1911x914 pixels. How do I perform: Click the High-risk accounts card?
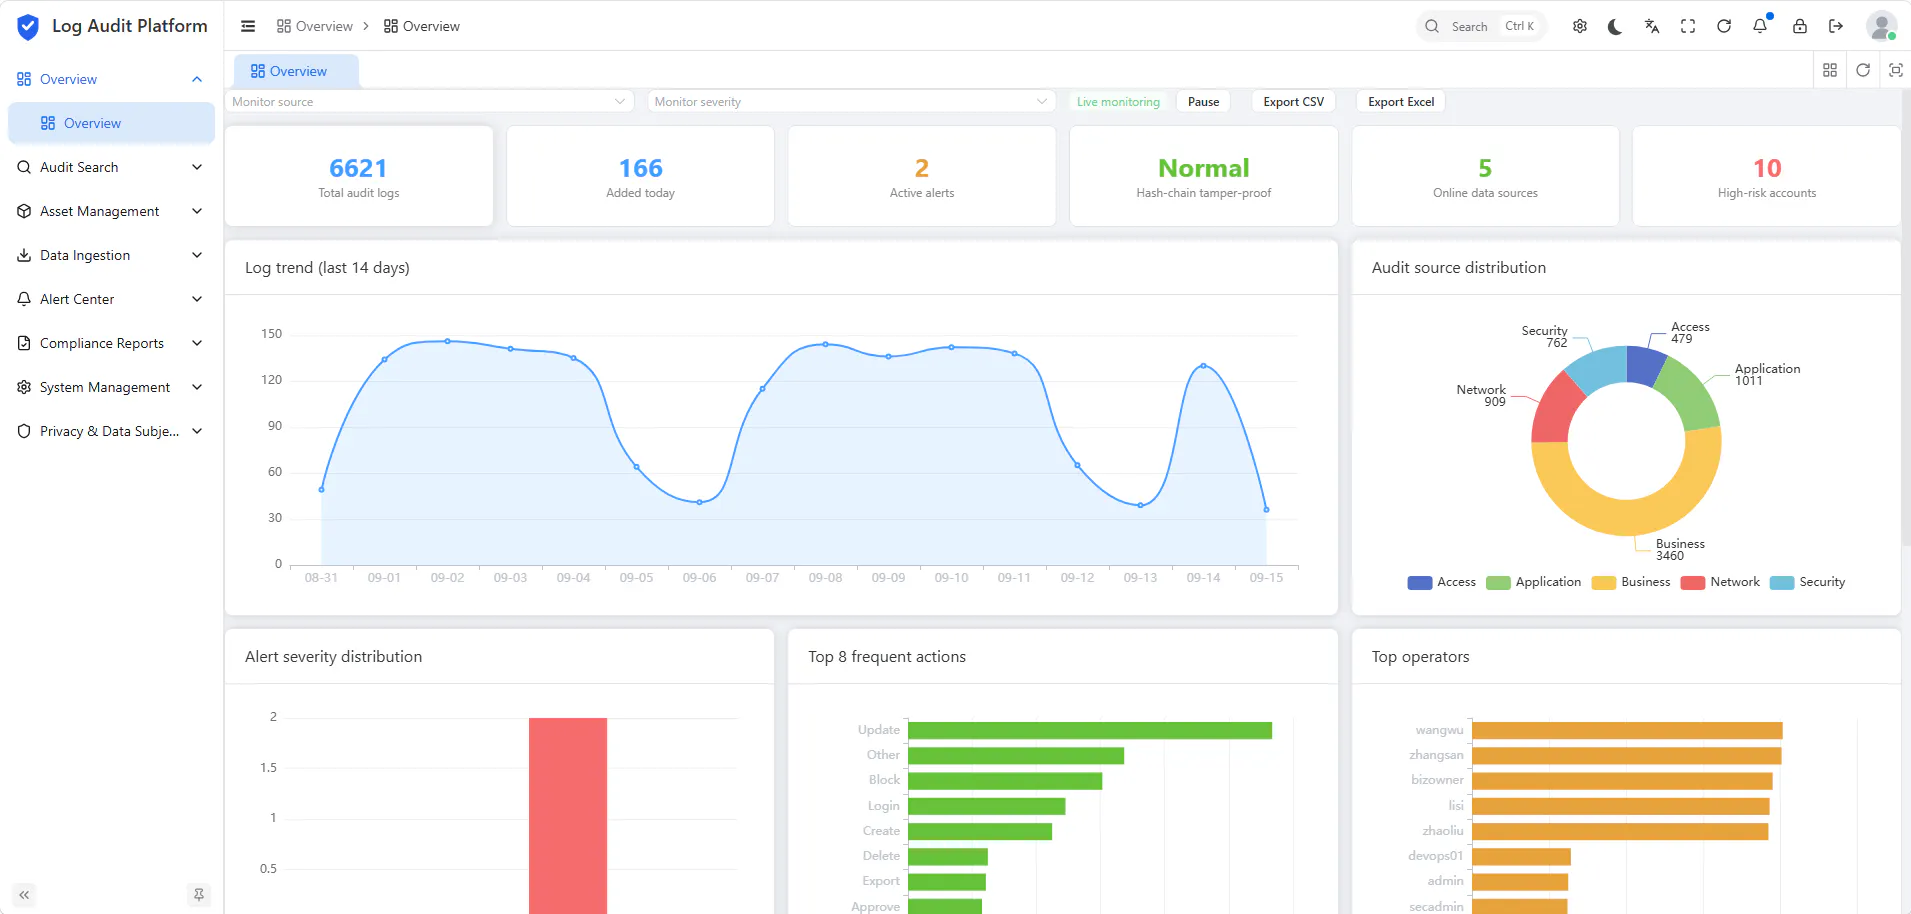1767,176
